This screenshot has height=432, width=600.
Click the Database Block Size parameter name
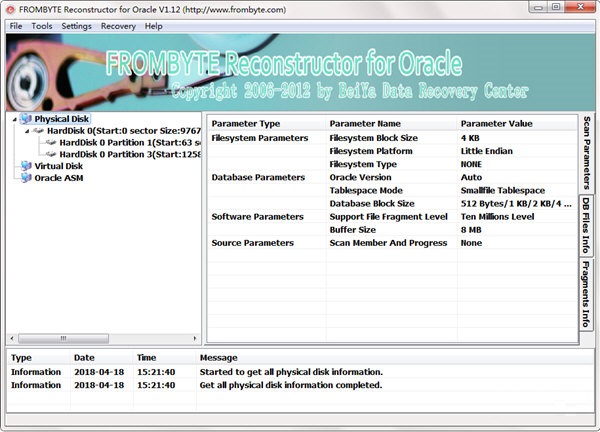click(372, 204)
